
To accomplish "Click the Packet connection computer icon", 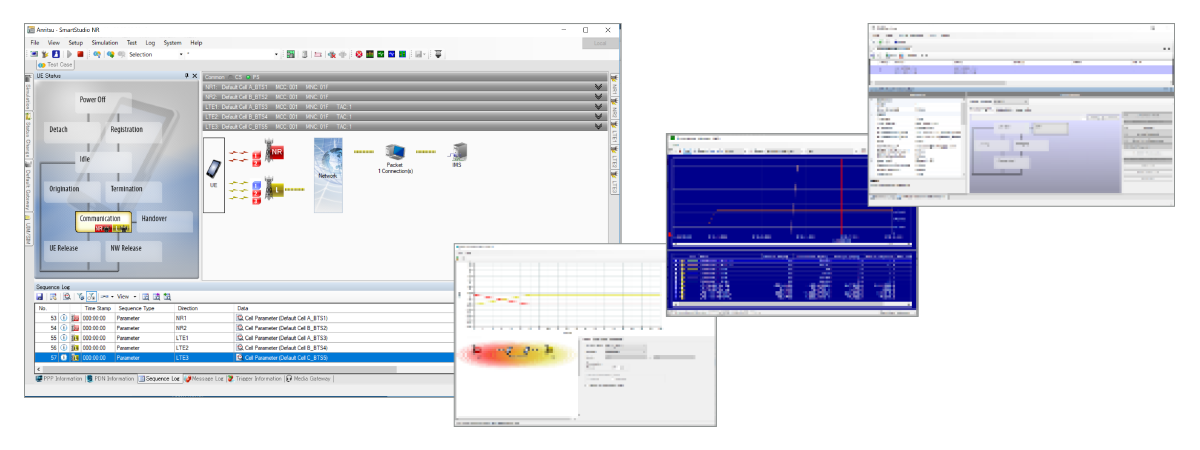I will (x=394, y=151).
